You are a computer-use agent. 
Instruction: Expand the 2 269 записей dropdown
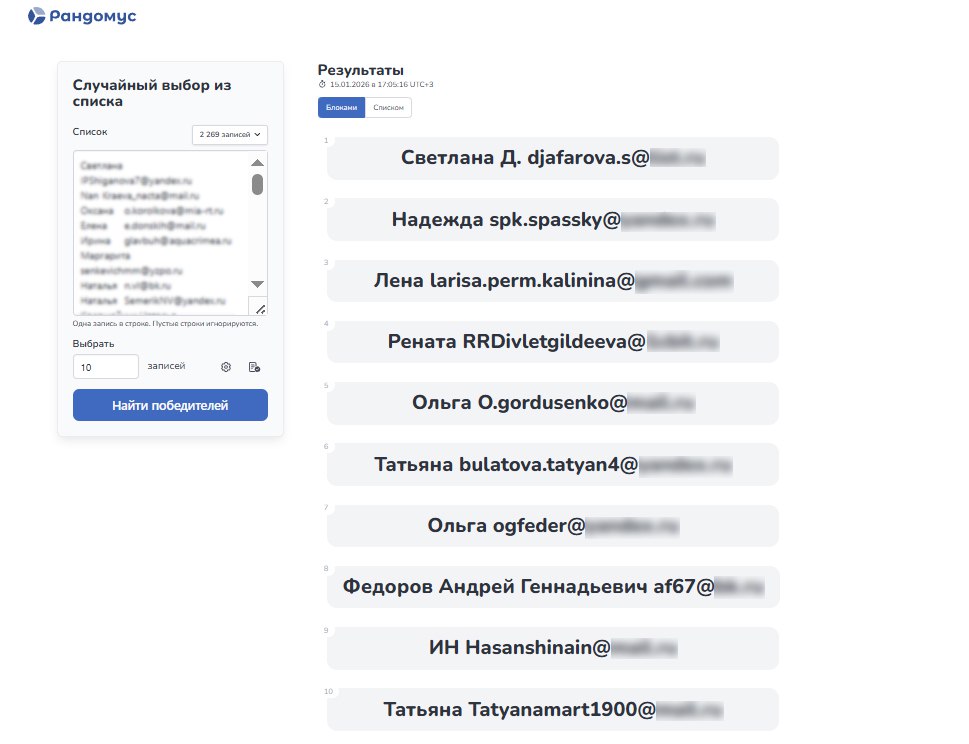point(230,134)
